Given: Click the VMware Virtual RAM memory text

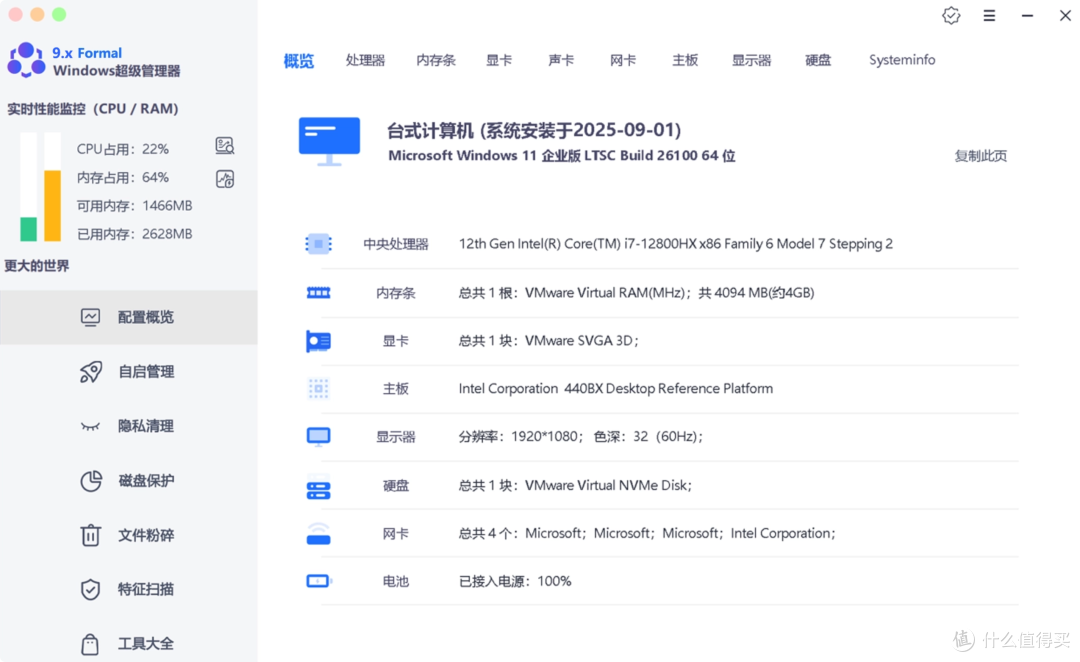Looking at the screenshot, I should tap(636, 293).
